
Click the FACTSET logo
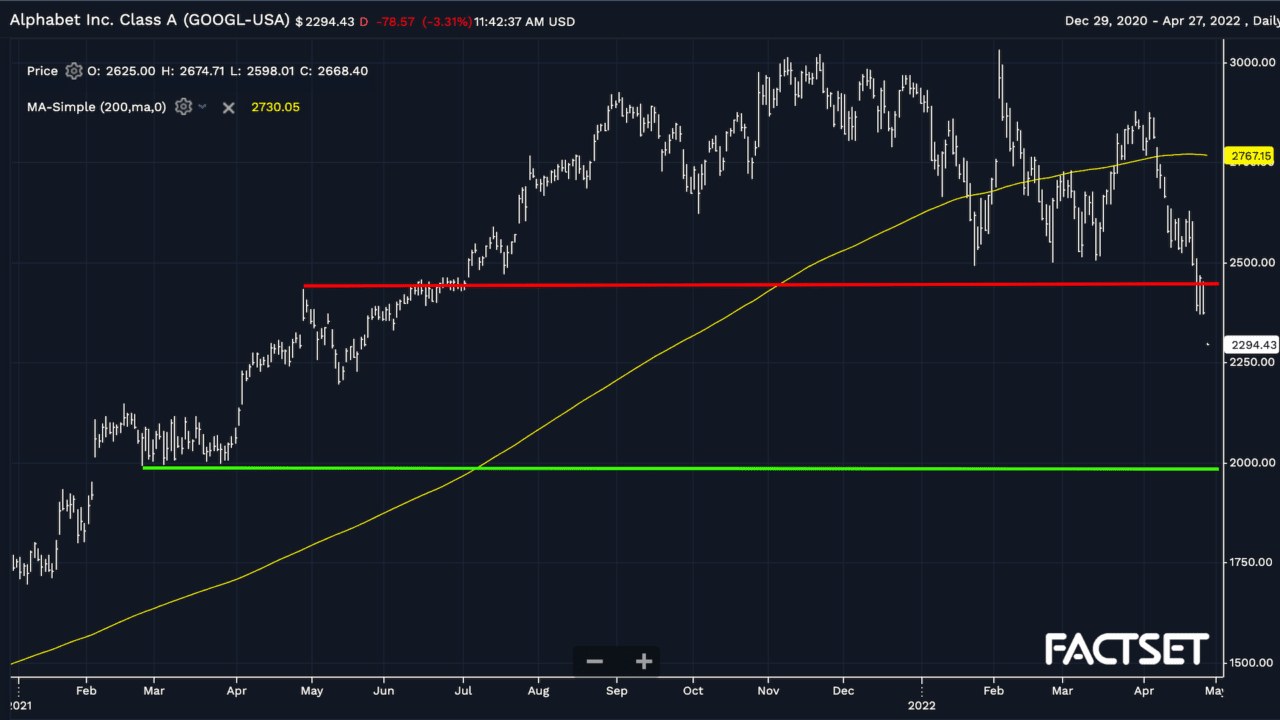pos(1127,649)
